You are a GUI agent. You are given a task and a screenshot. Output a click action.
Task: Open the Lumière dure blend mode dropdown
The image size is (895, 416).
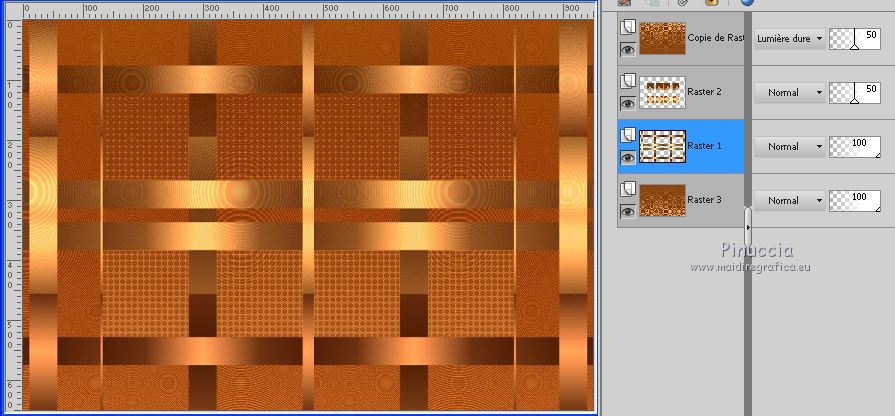click(x=790, y=39)
